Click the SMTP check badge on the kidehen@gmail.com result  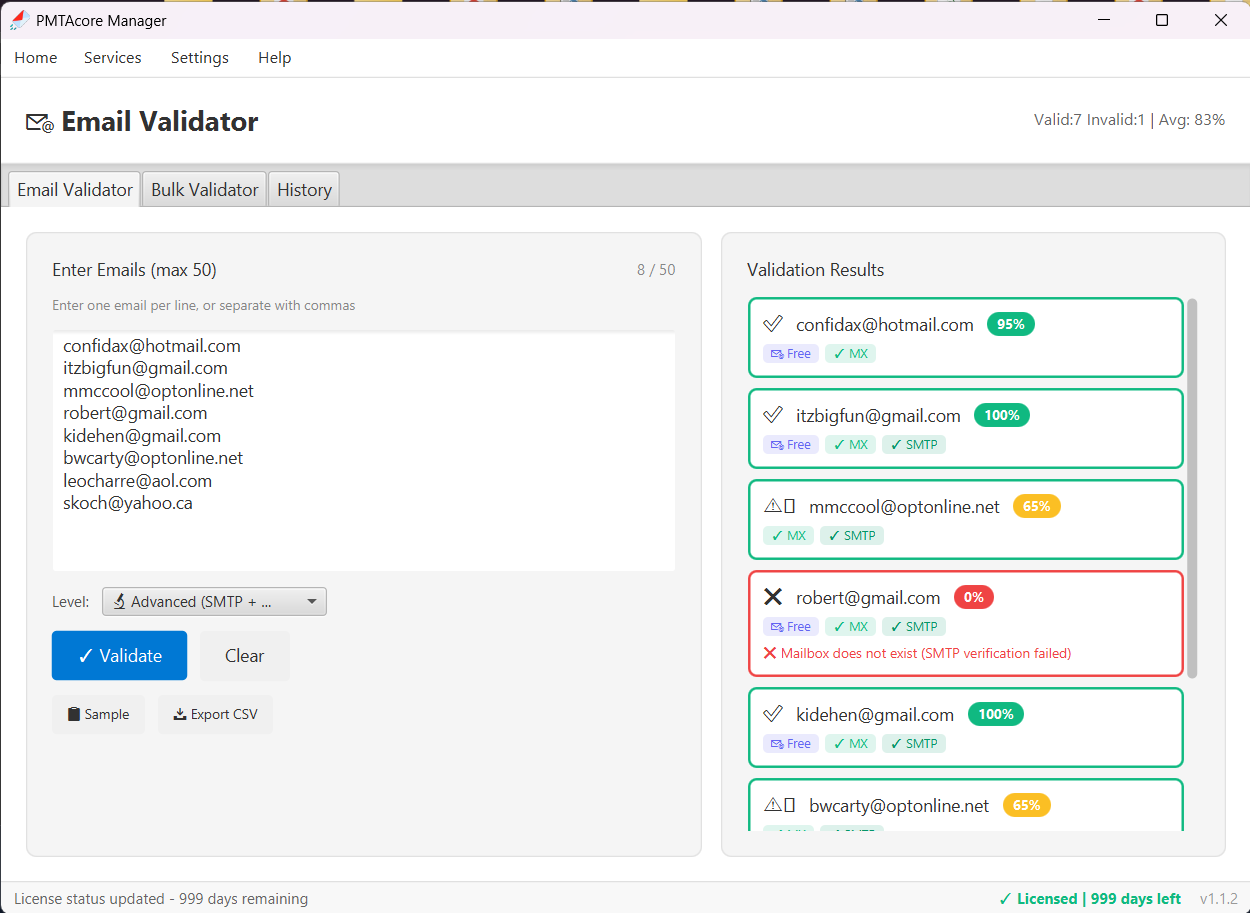coord(913,743)
